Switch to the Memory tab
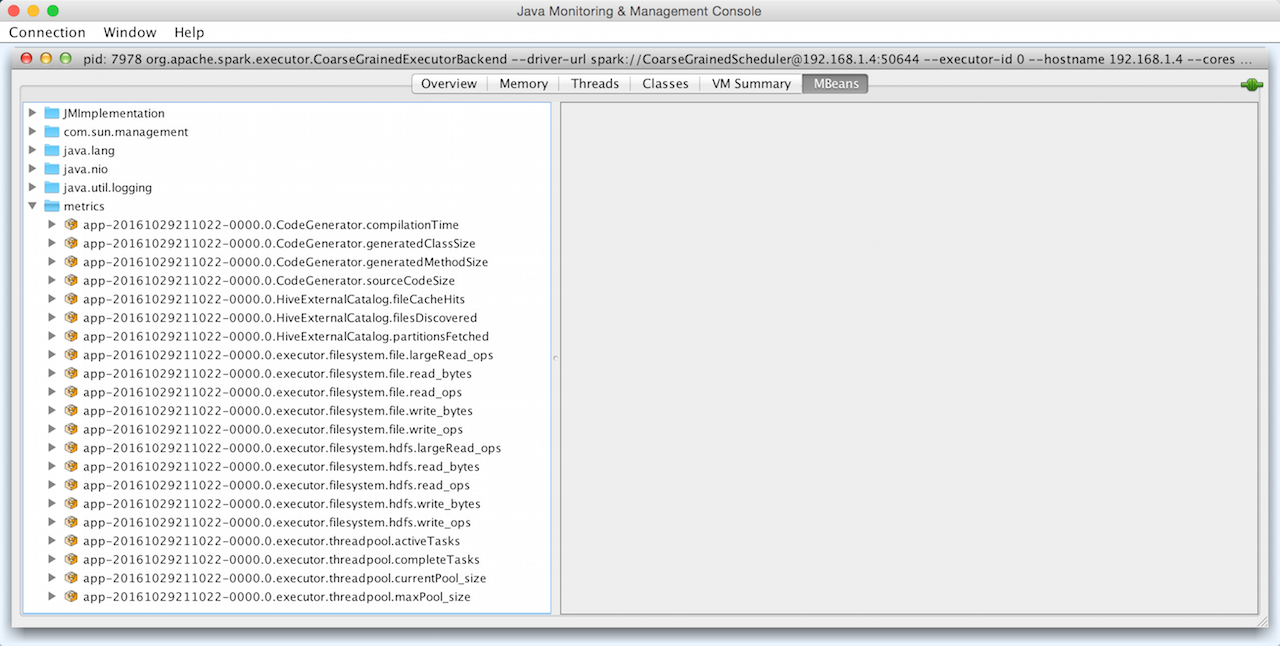The image size is (1280, 646). (x=523, y=84)
